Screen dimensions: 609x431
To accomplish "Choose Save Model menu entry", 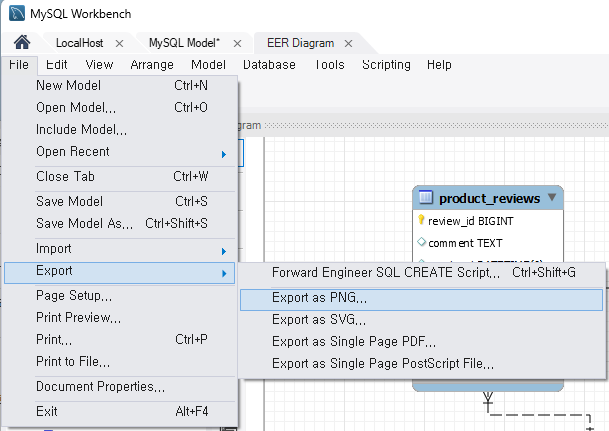I will coord(120,202).
